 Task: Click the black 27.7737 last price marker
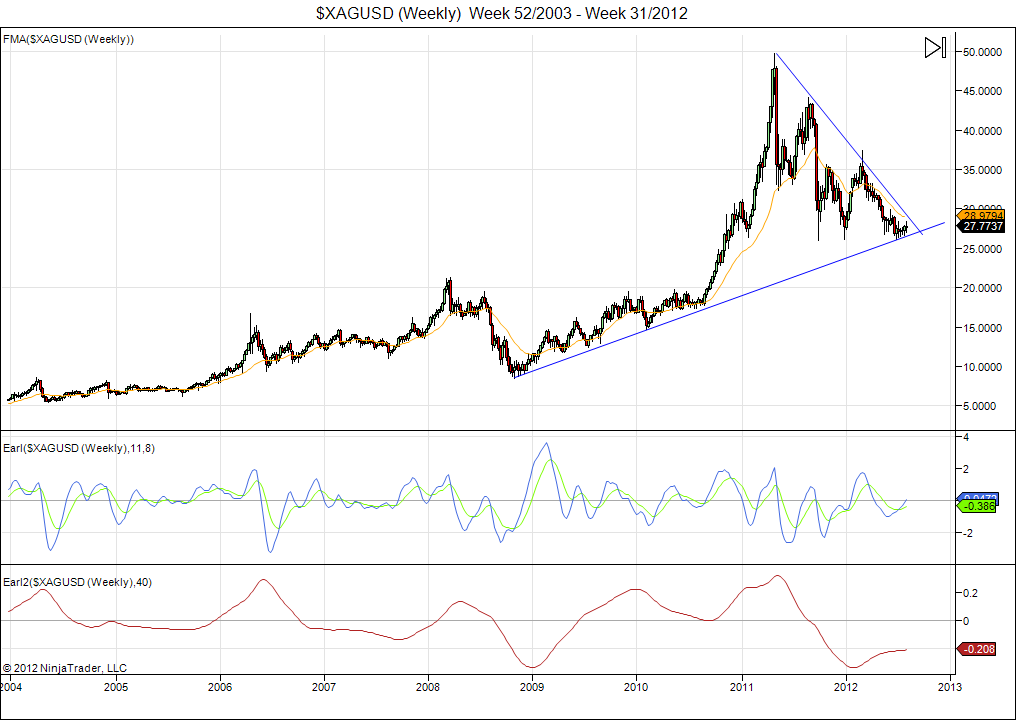(981, 227)
